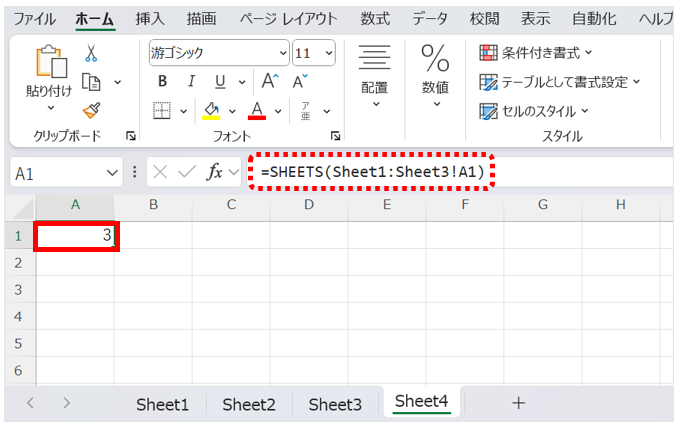Apply Italic formatting
This screenshot has width=681, height=431.
click(191, 81)
